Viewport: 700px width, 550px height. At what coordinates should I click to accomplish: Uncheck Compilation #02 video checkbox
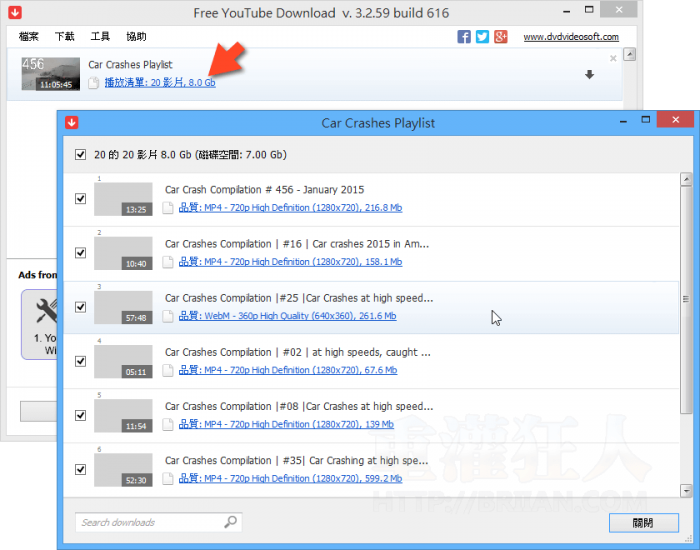click(80, 361)
